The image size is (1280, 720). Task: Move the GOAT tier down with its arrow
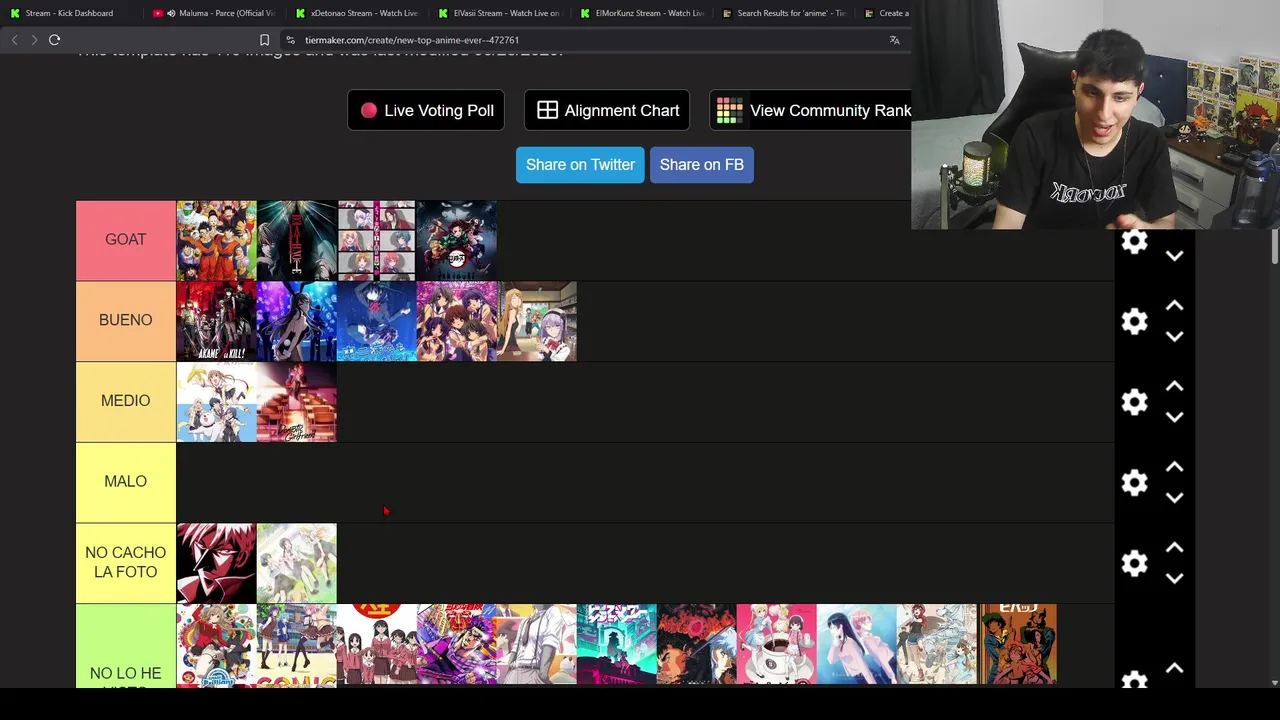(1175, 256)
